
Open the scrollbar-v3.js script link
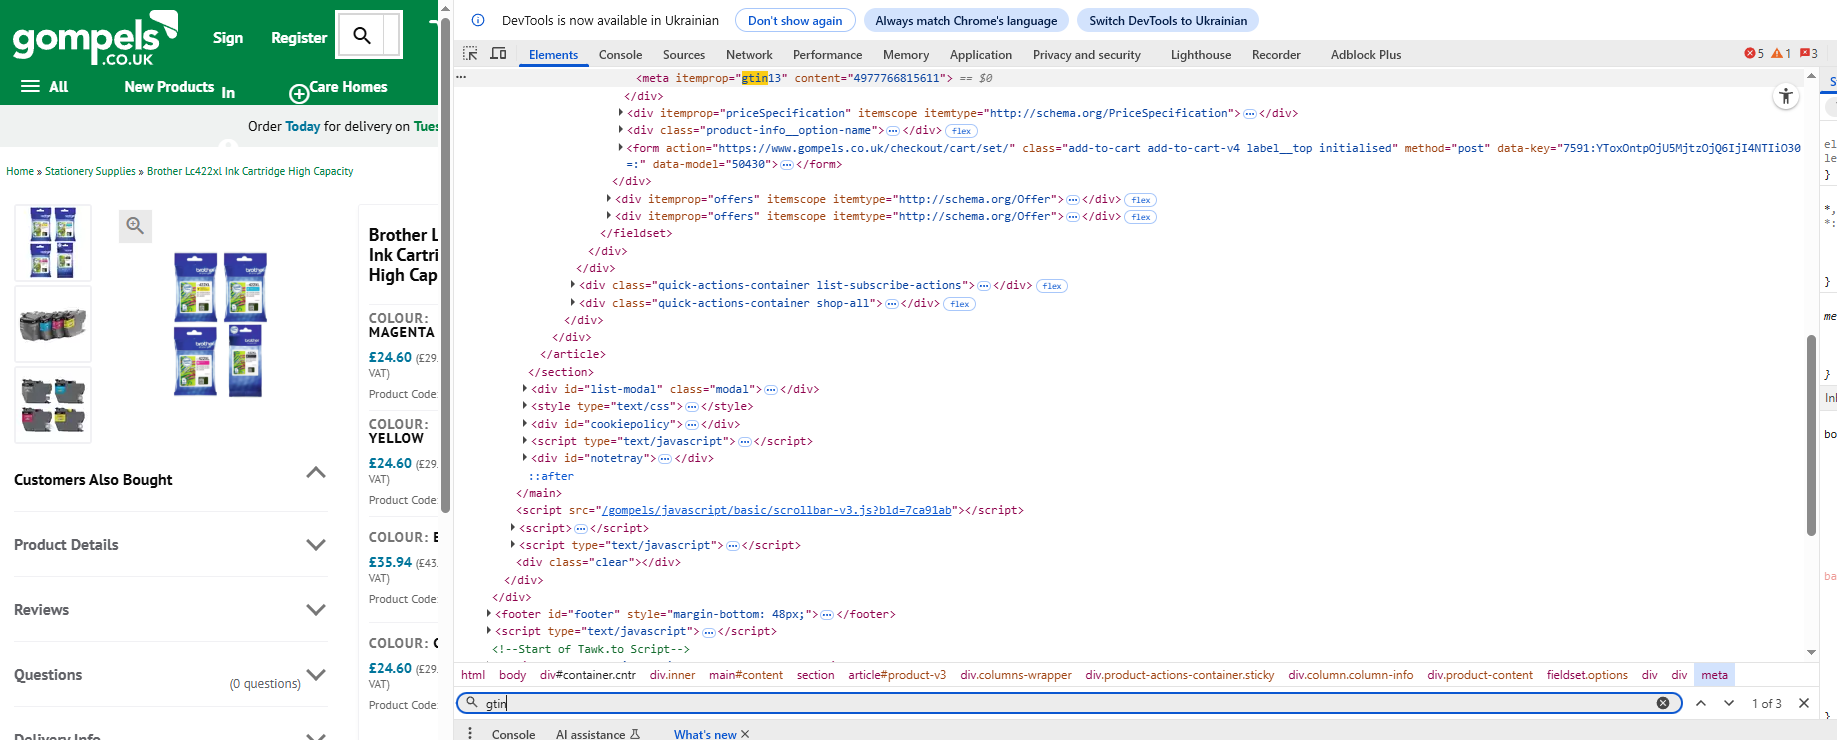(x=777, y=510)
